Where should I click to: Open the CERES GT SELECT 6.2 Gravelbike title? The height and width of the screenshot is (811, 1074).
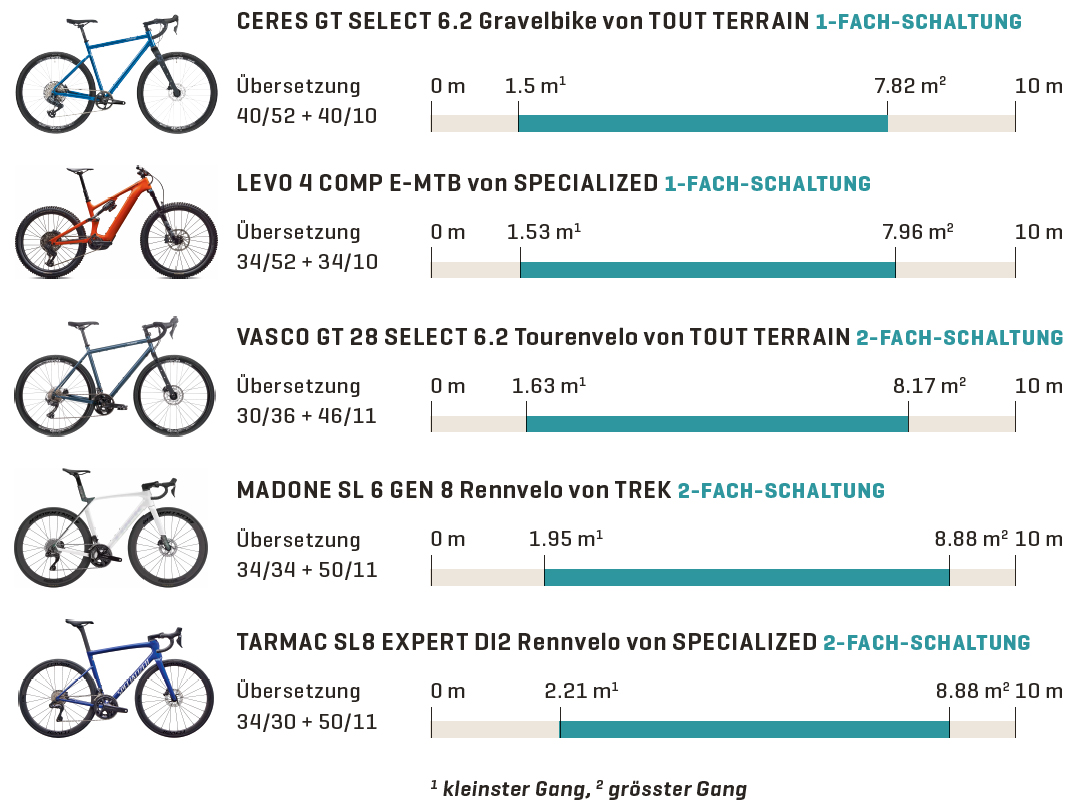(523, 22)
